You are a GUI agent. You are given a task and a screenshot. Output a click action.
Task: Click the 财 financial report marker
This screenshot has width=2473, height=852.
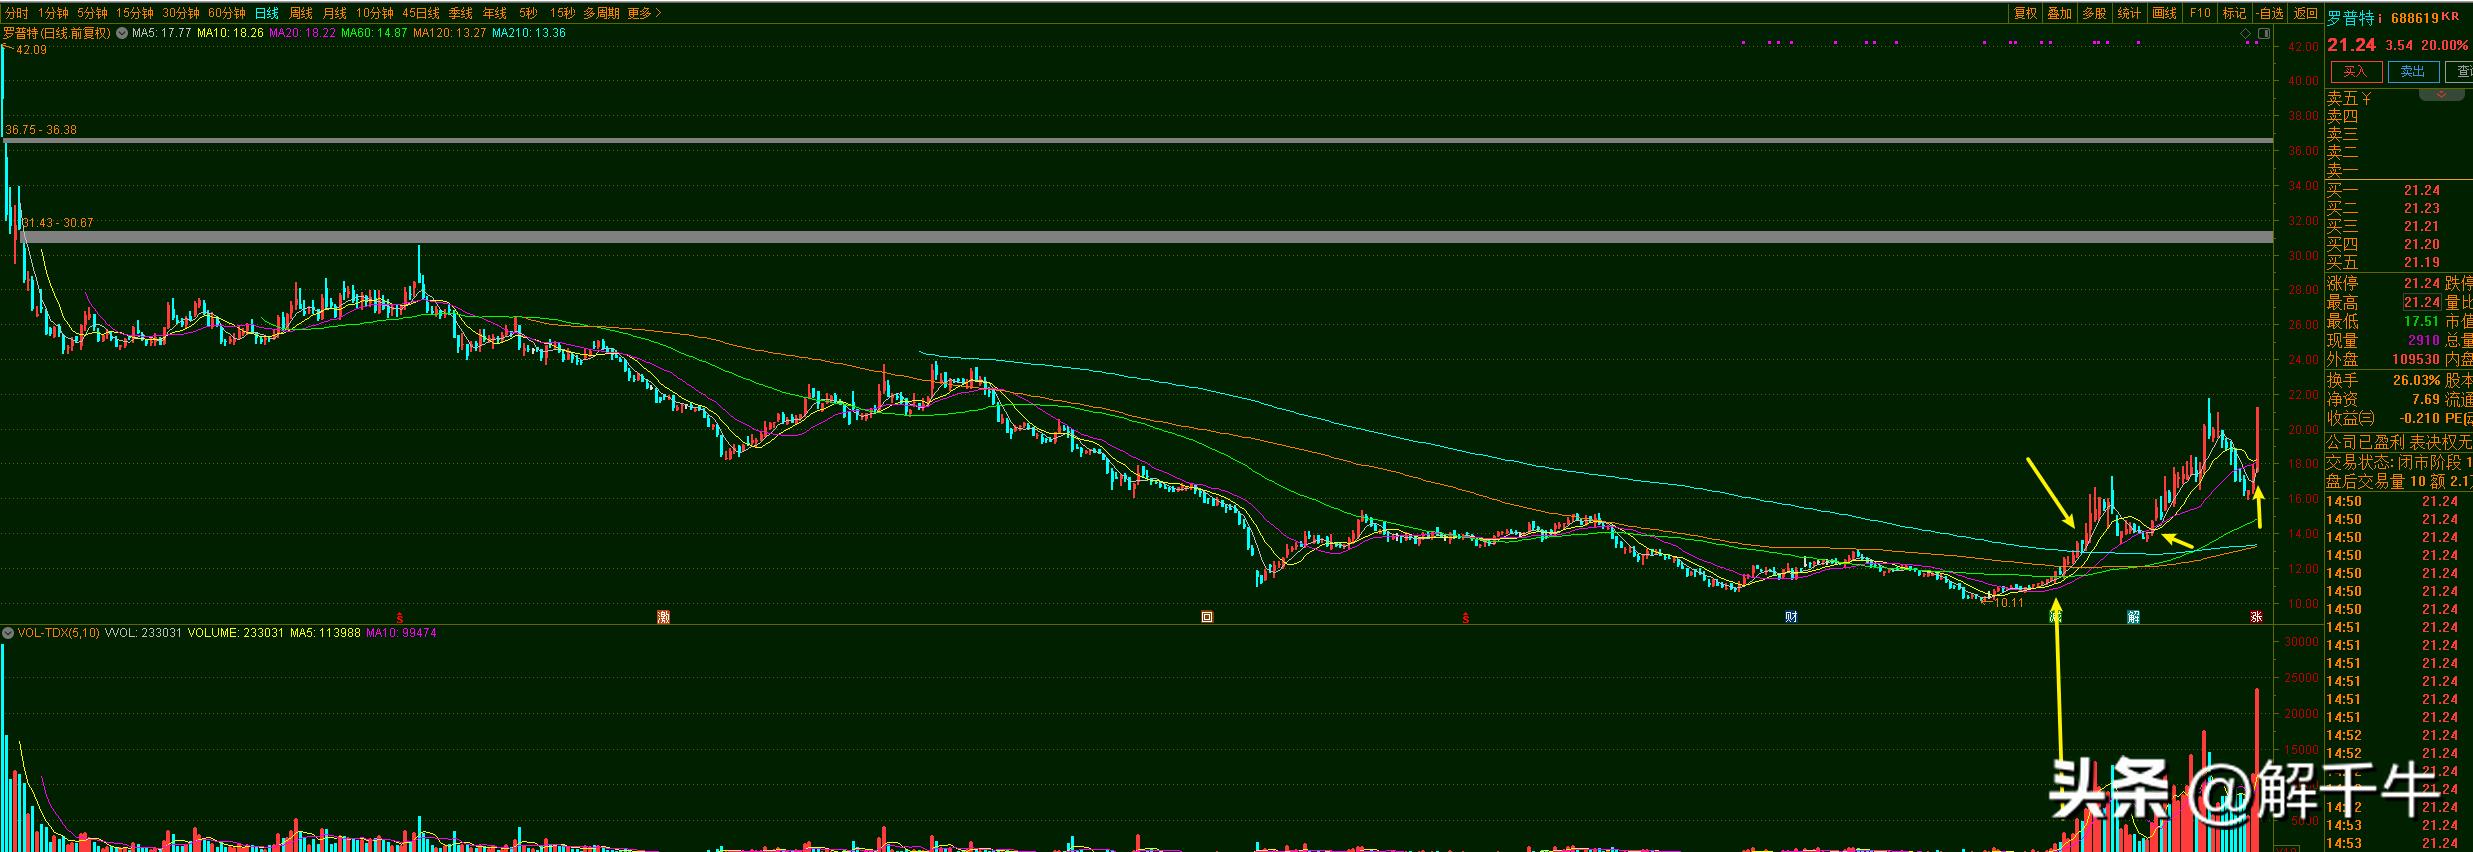pos(1790,617)
